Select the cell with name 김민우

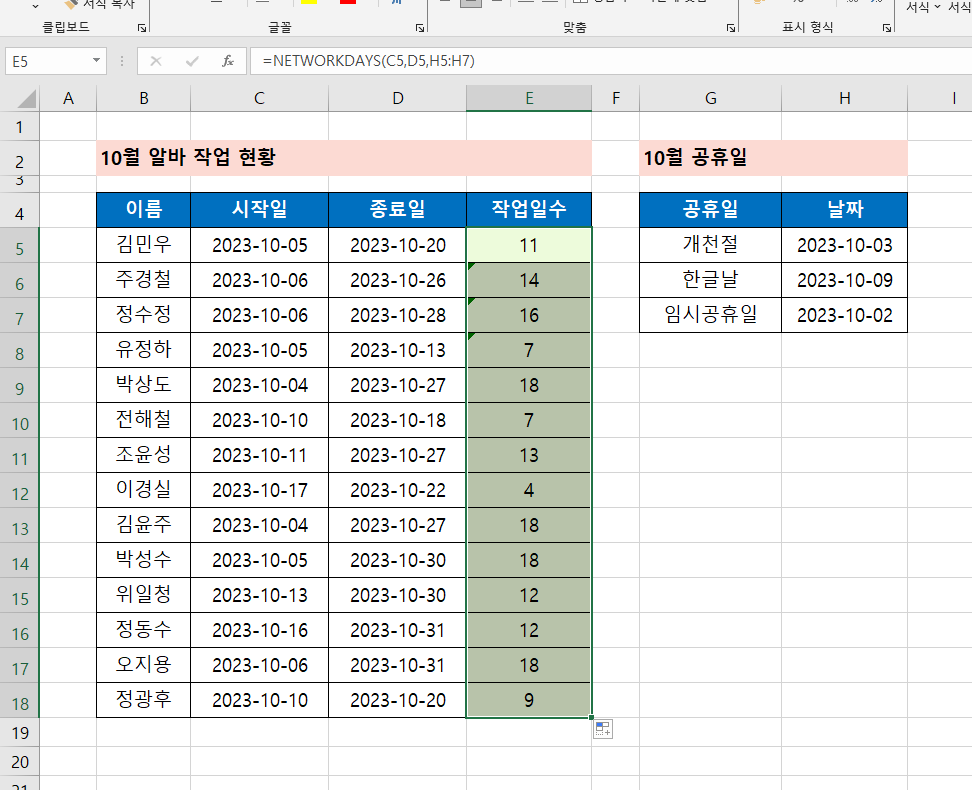[x=144, y=245]
